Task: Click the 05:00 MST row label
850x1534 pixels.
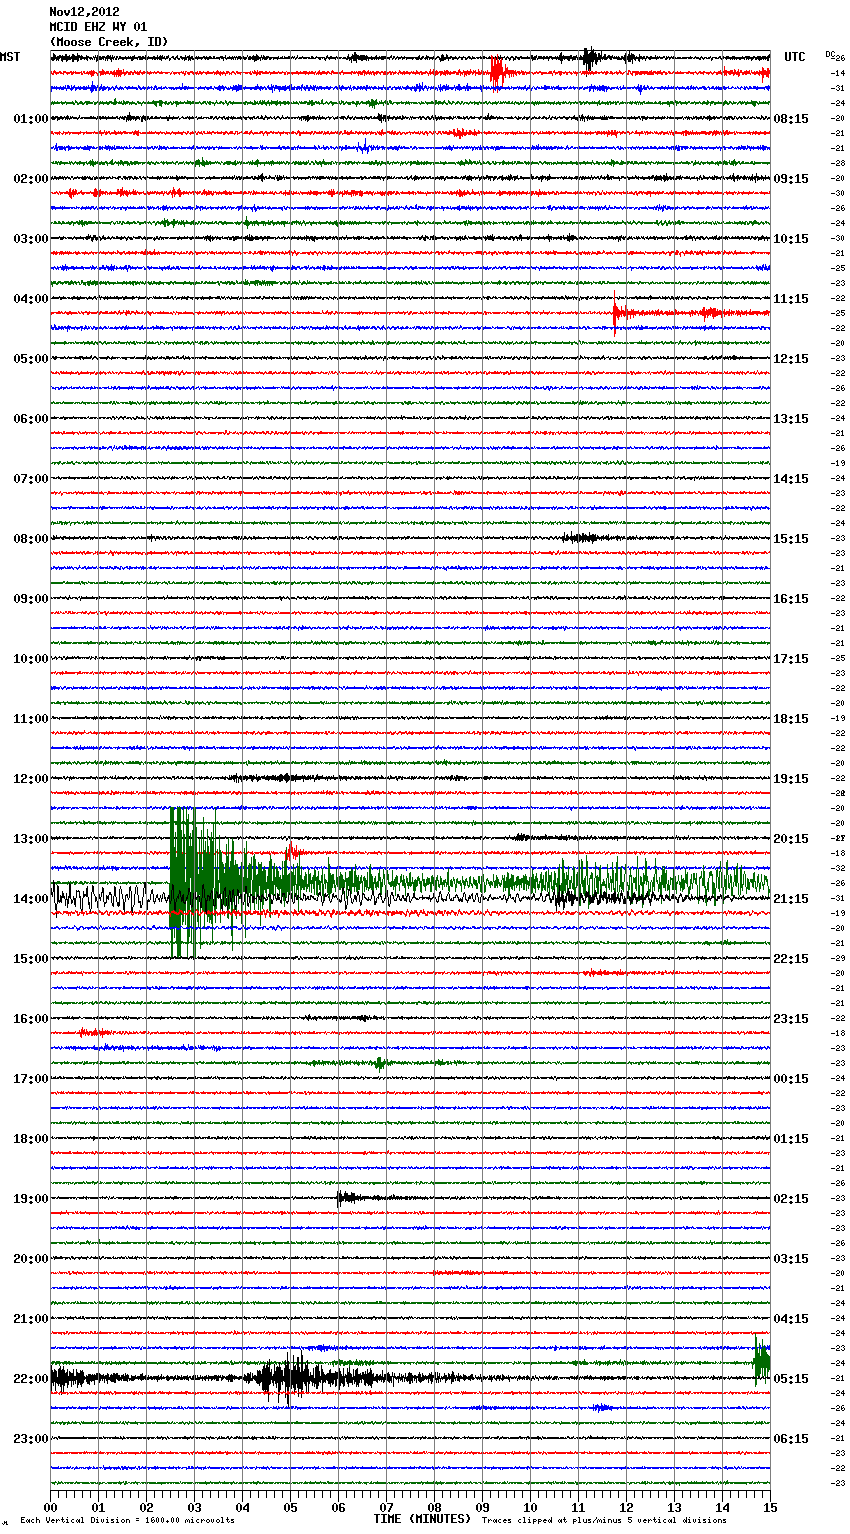Action: click(x=31, y=359)
